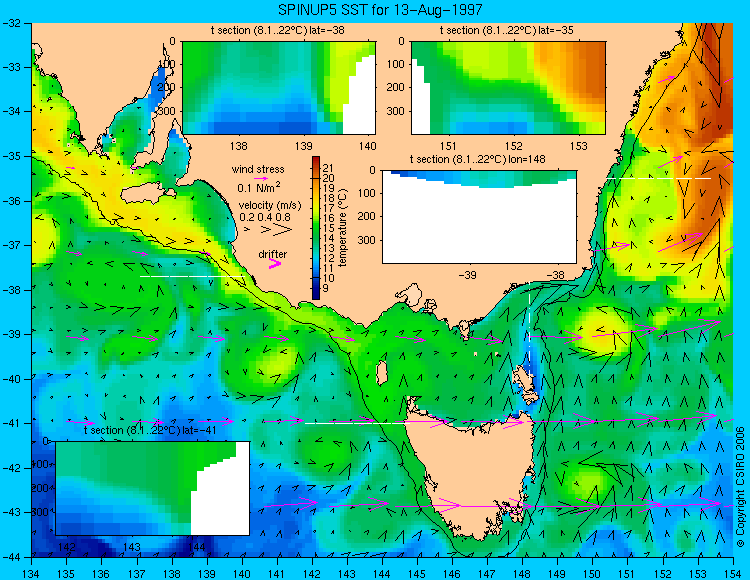Open the lat=-35 temperature section inset
Image resolution: width=750 pixels, height=580 pixels.
[508, 88]
